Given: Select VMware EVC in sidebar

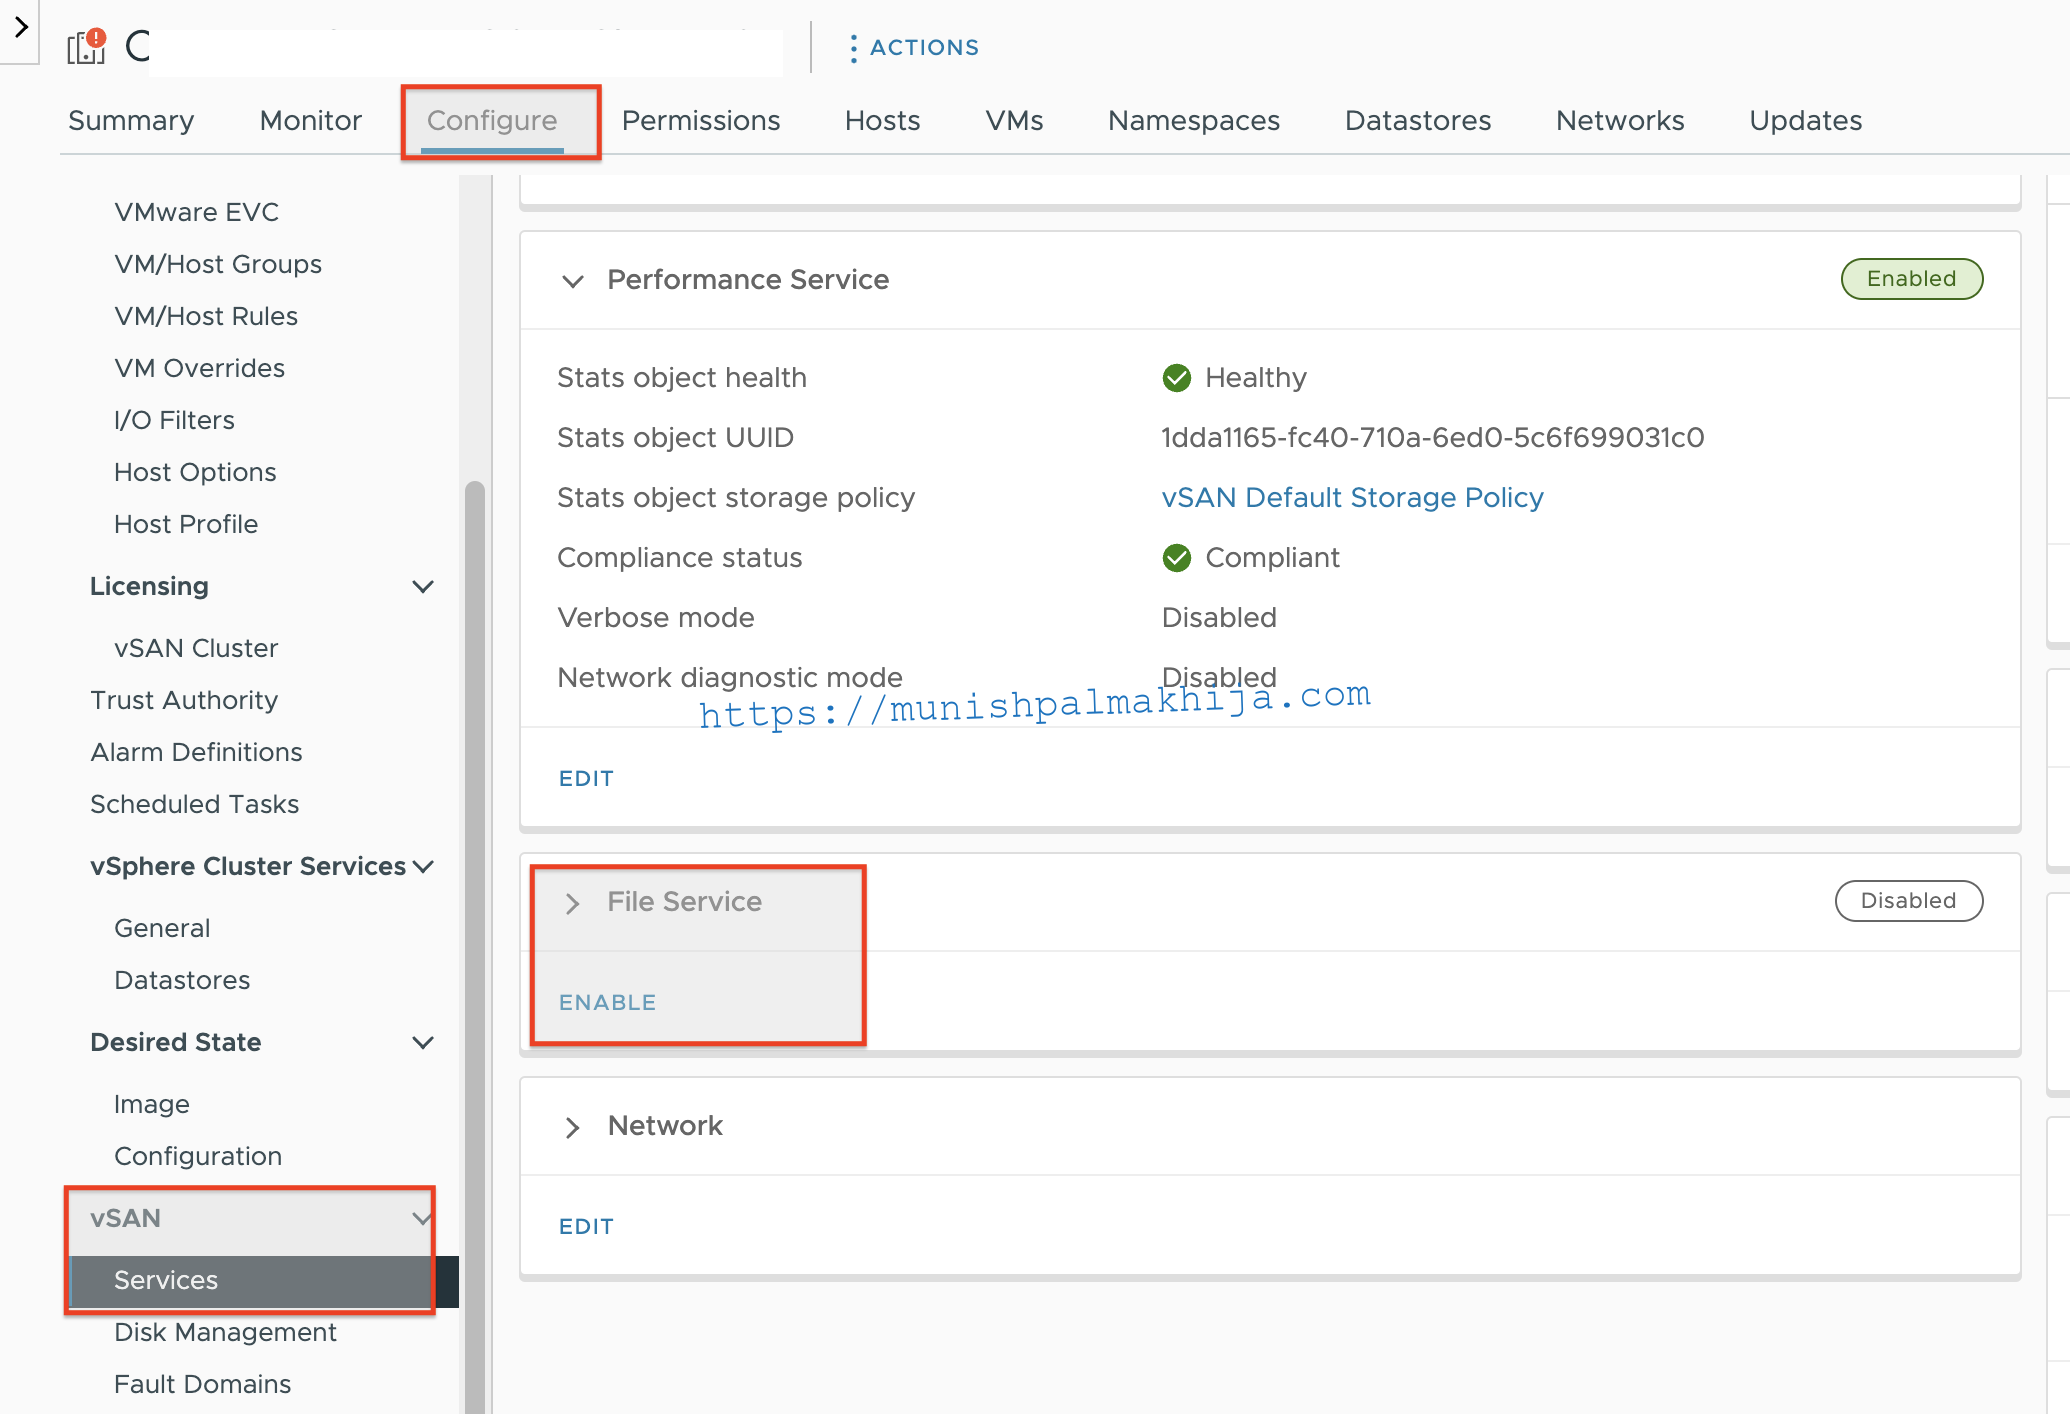Looking at the screenshot, I should [196, 213].
